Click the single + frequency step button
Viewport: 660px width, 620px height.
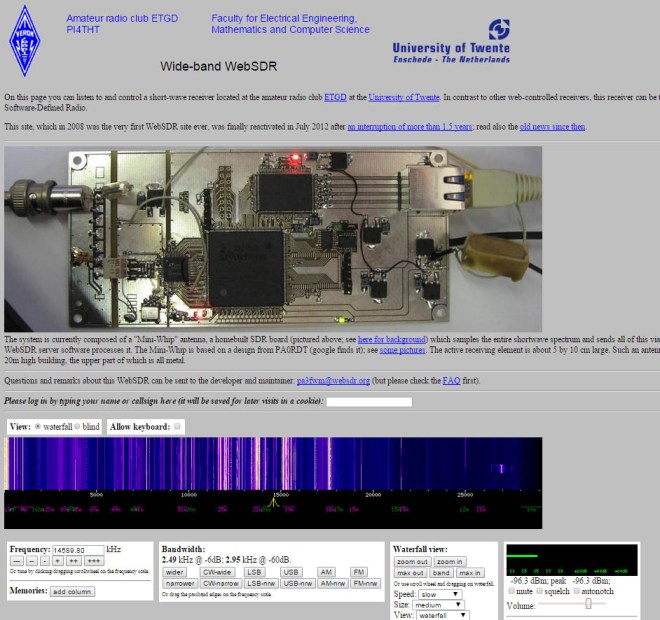pyautogui.click(x=57, y=561)
